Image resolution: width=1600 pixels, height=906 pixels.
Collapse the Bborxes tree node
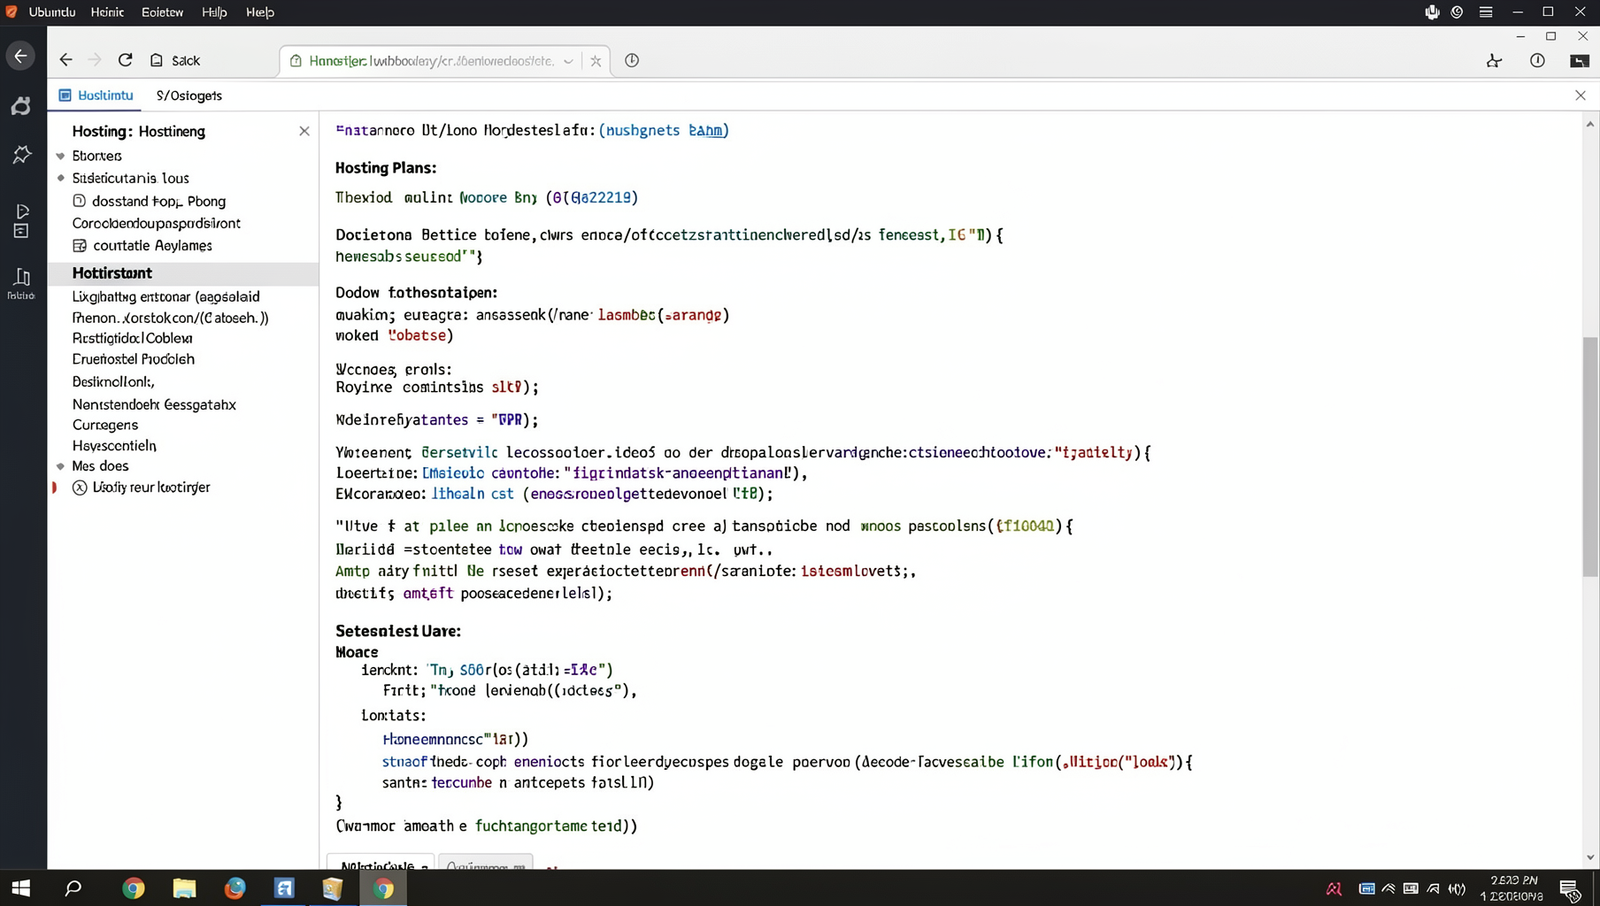(x=61, y=156)
